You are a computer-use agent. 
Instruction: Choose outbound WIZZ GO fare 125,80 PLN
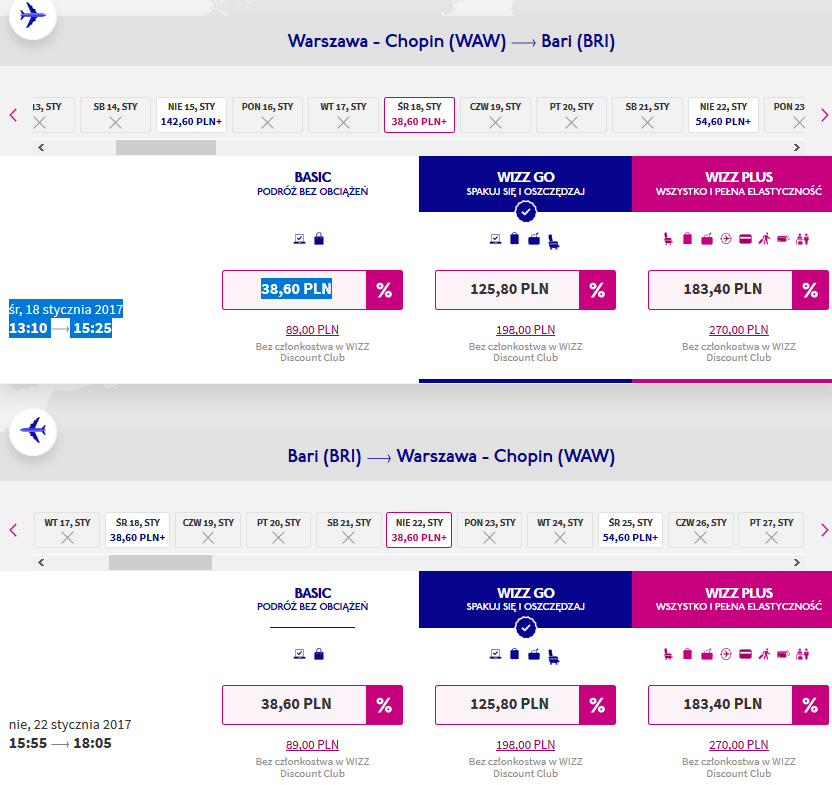tap(508, 290)
